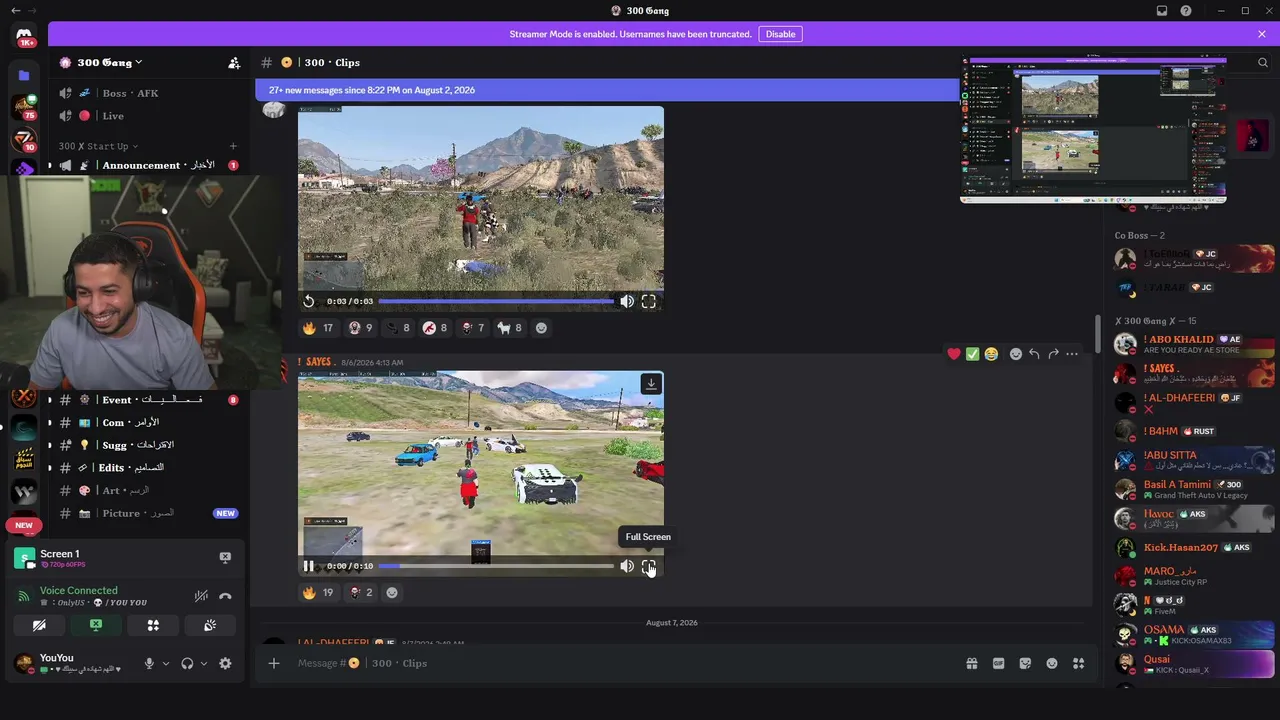Open headphone output options dropdown
The image size is (1280, 720).
[x=203, y=663]
